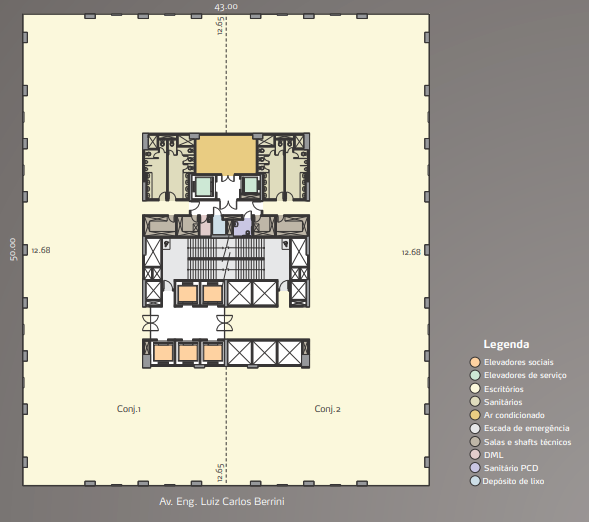Click the left green service elevator
Image resolution: width=589 pixels, height=522 pixels.
coord(204,186)
